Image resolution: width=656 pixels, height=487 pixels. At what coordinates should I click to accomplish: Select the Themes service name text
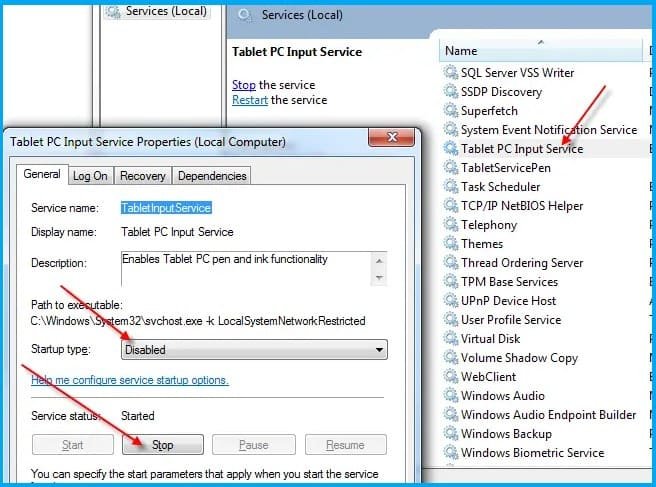click(x=482, y=244)
